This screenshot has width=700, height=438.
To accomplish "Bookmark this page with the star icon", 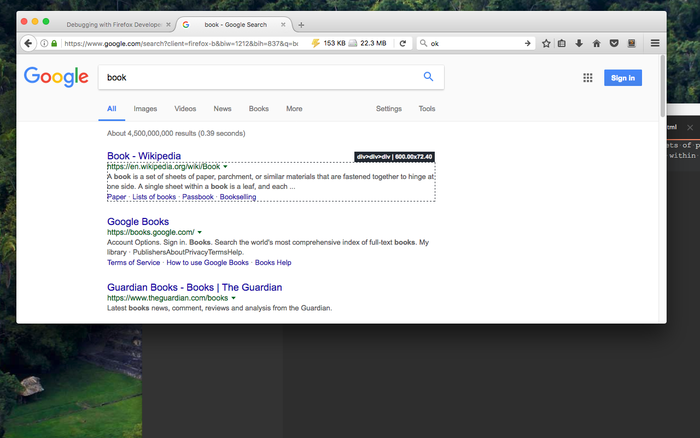I will [x=546, y=43].
